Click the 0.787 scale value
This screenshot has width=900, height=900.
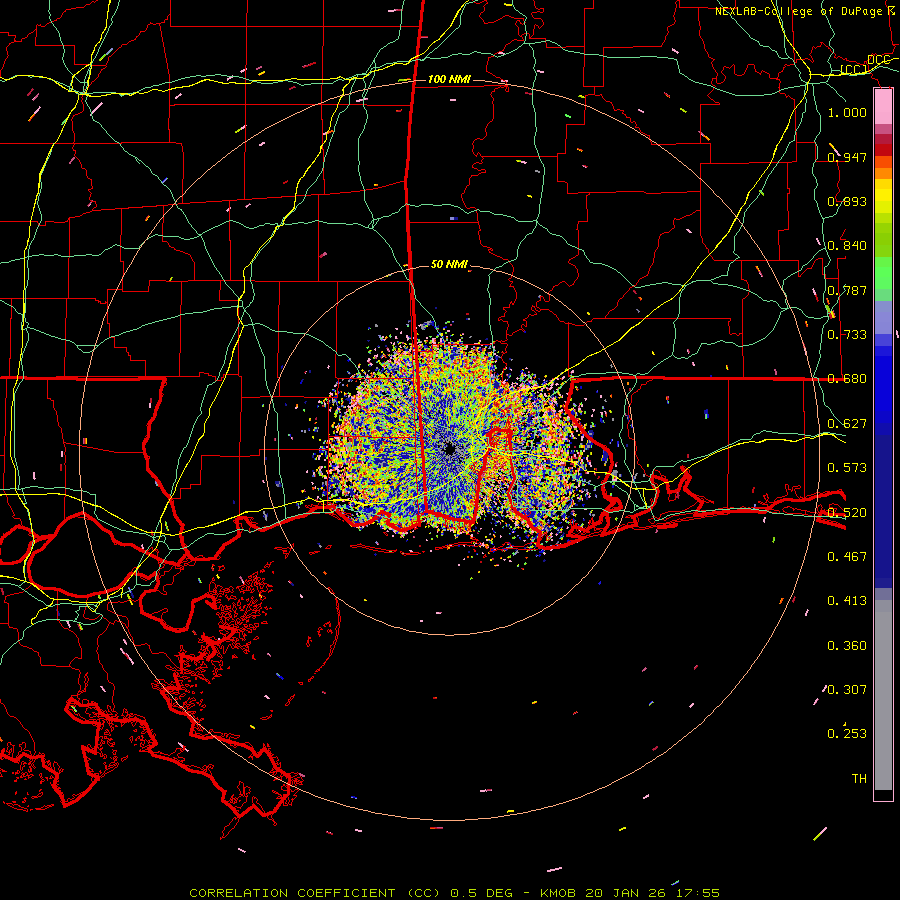pos(847,290)
